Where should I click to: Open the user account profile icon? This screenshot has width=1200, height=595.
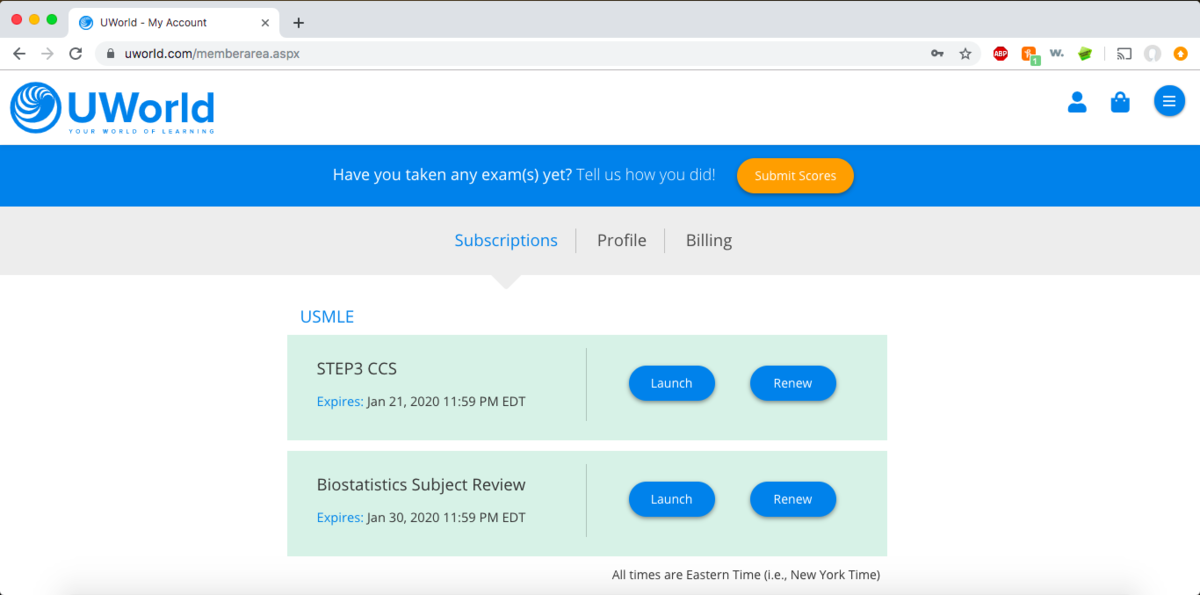[1077, 102]
